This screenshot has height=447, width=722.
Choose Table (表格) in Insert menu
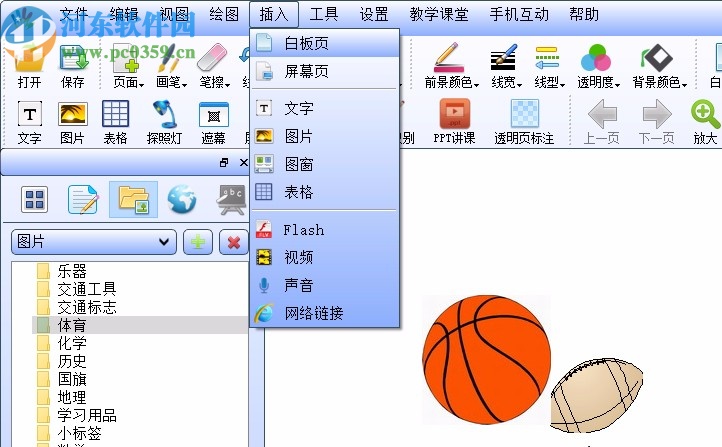(325, 192)
